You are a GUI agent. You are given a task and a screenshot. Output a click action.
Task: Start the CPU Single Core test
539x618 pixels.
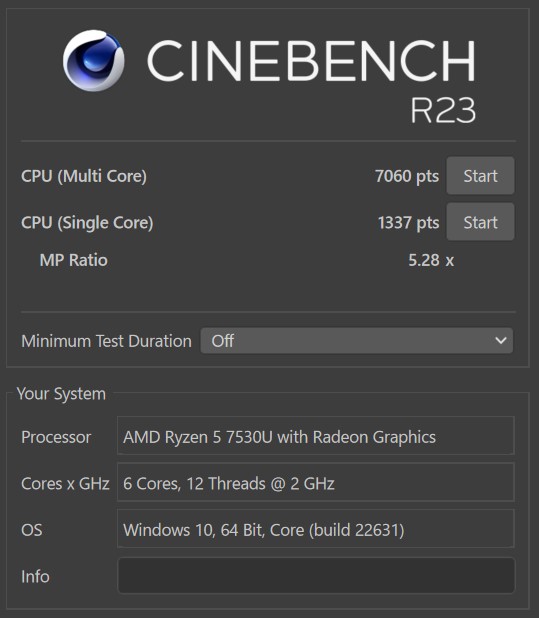[x=480, y=222]
